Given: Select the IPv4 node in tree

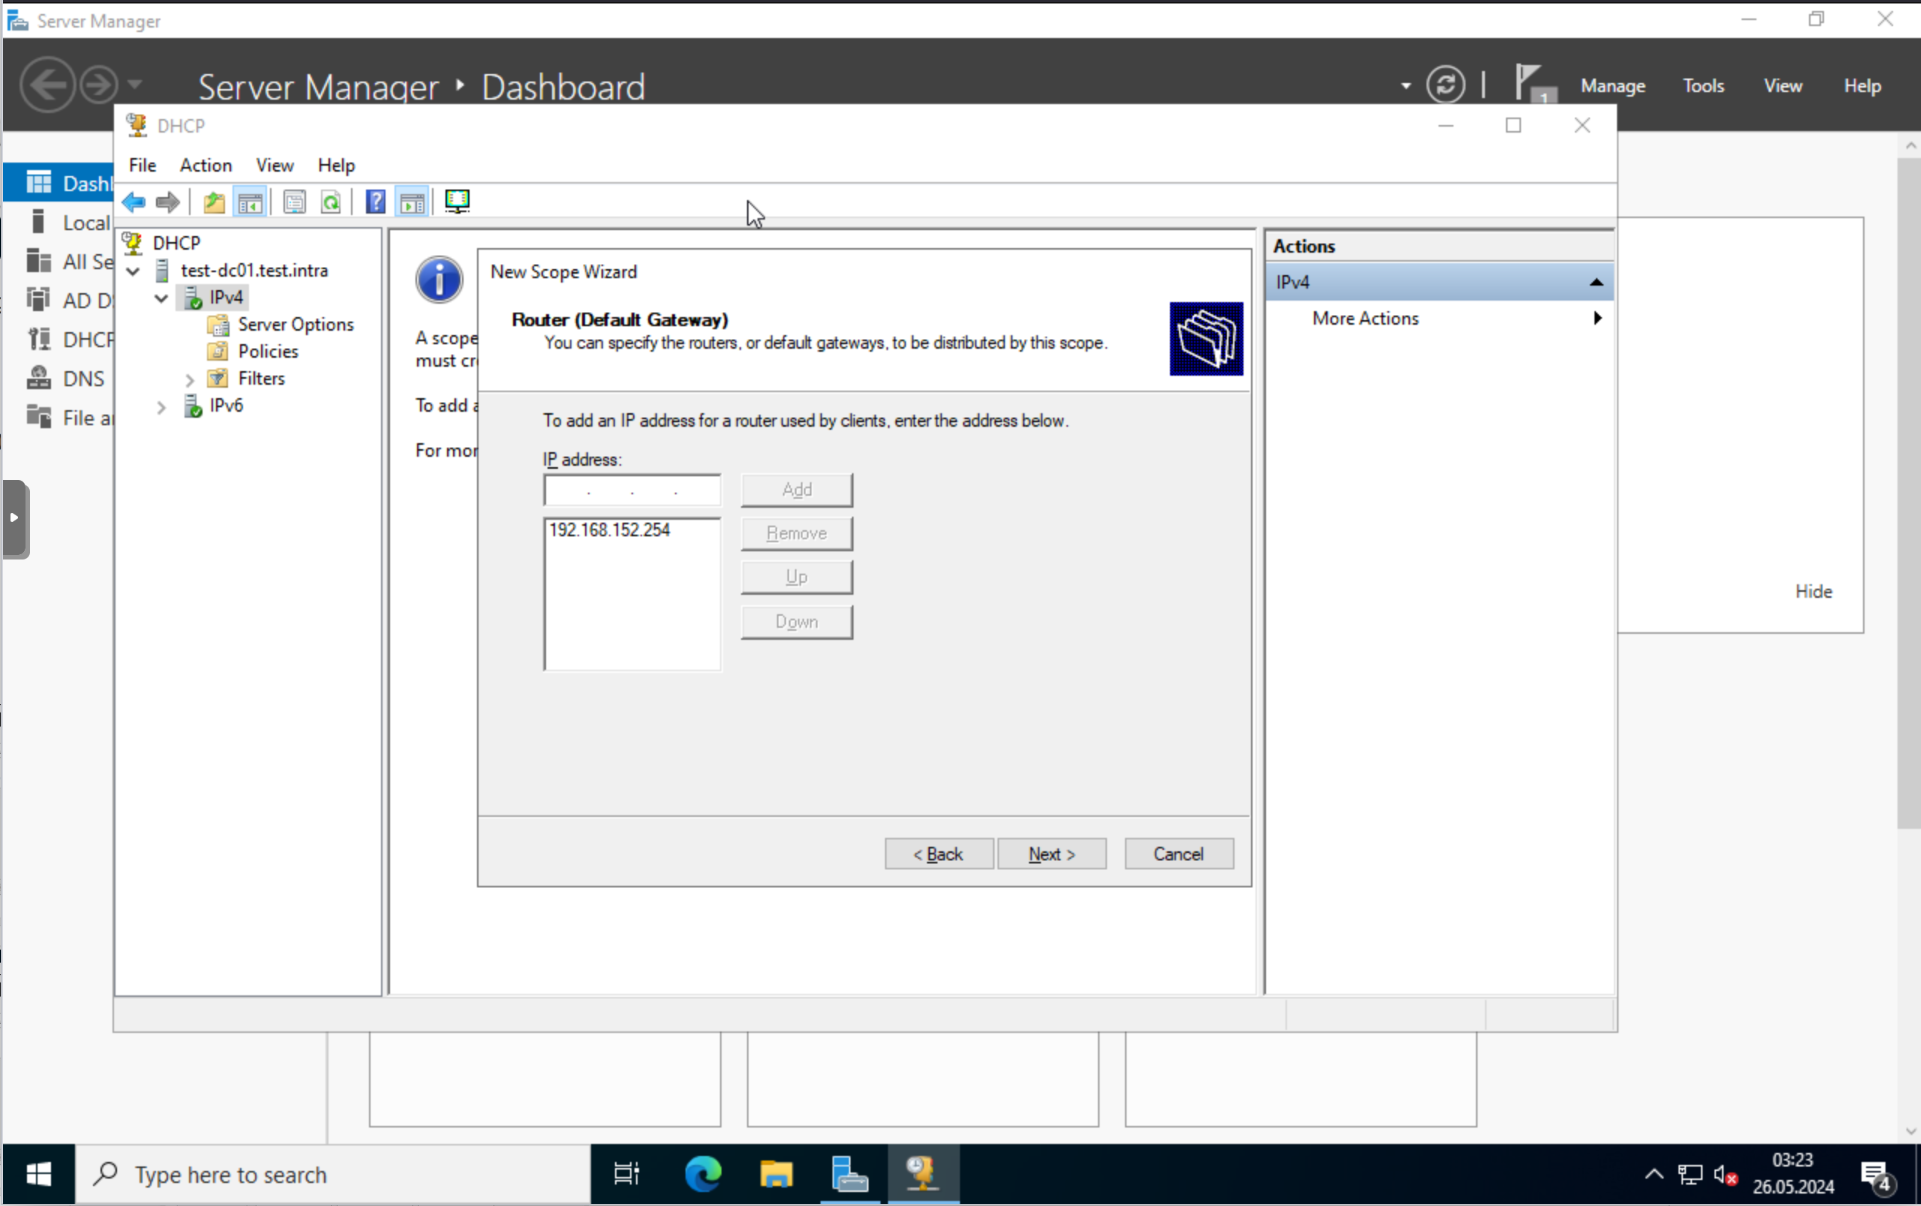Looking at the screenshot, I should coord(226,297).
